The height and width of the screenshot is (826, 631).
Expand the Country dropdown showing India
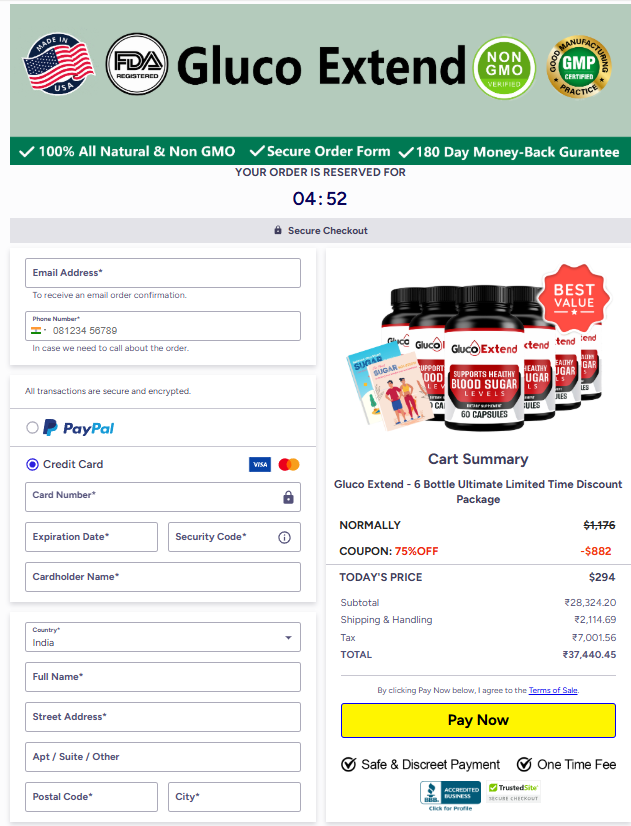point(163,637)
